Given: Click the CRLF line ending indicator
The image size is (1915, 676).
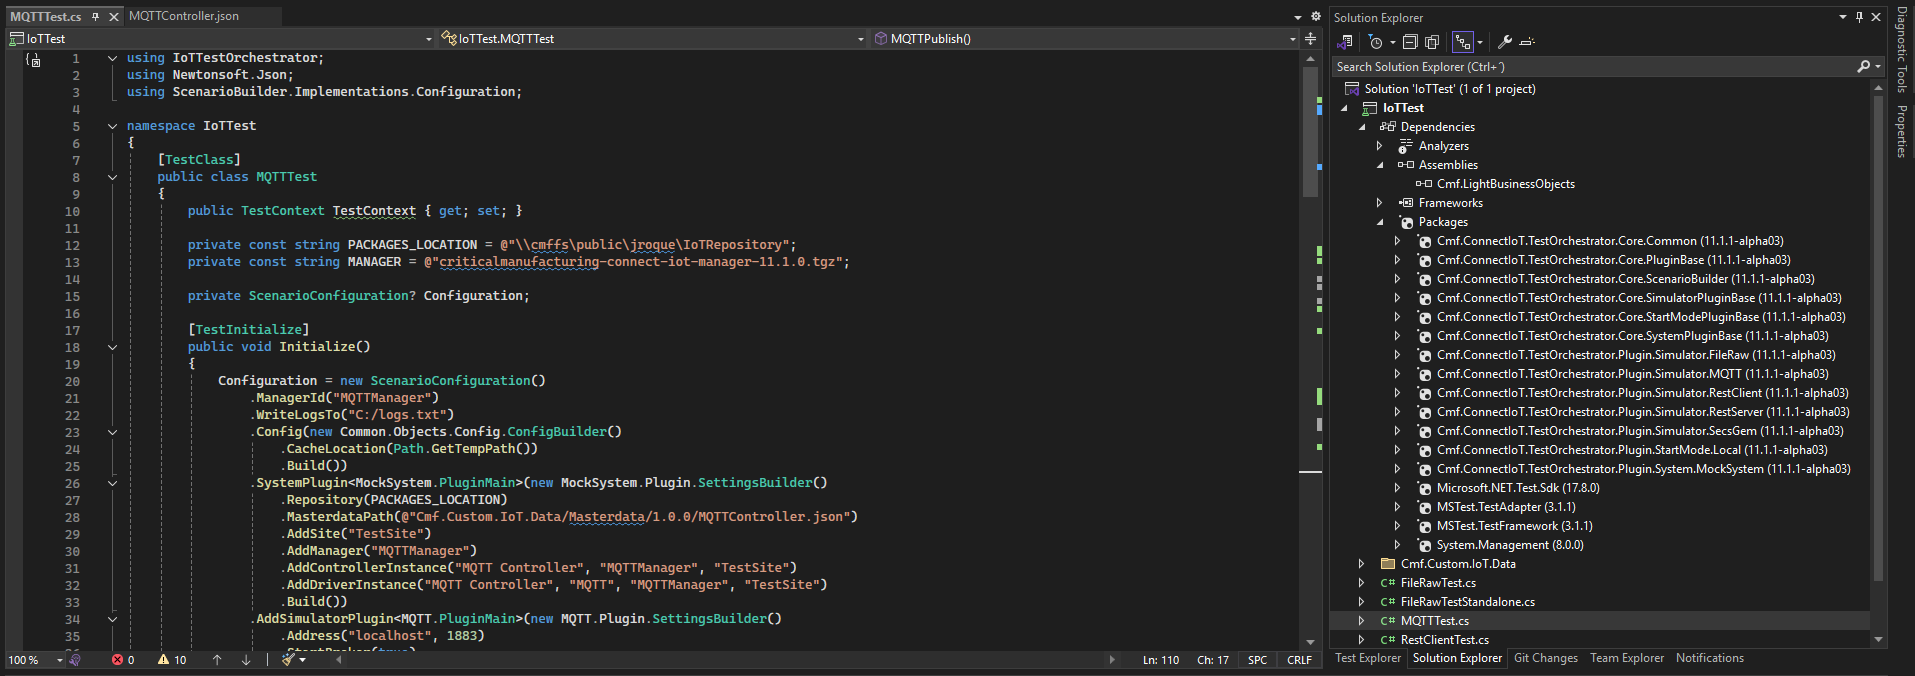Looking at the screenshot, I should [x=1299, y=660].
